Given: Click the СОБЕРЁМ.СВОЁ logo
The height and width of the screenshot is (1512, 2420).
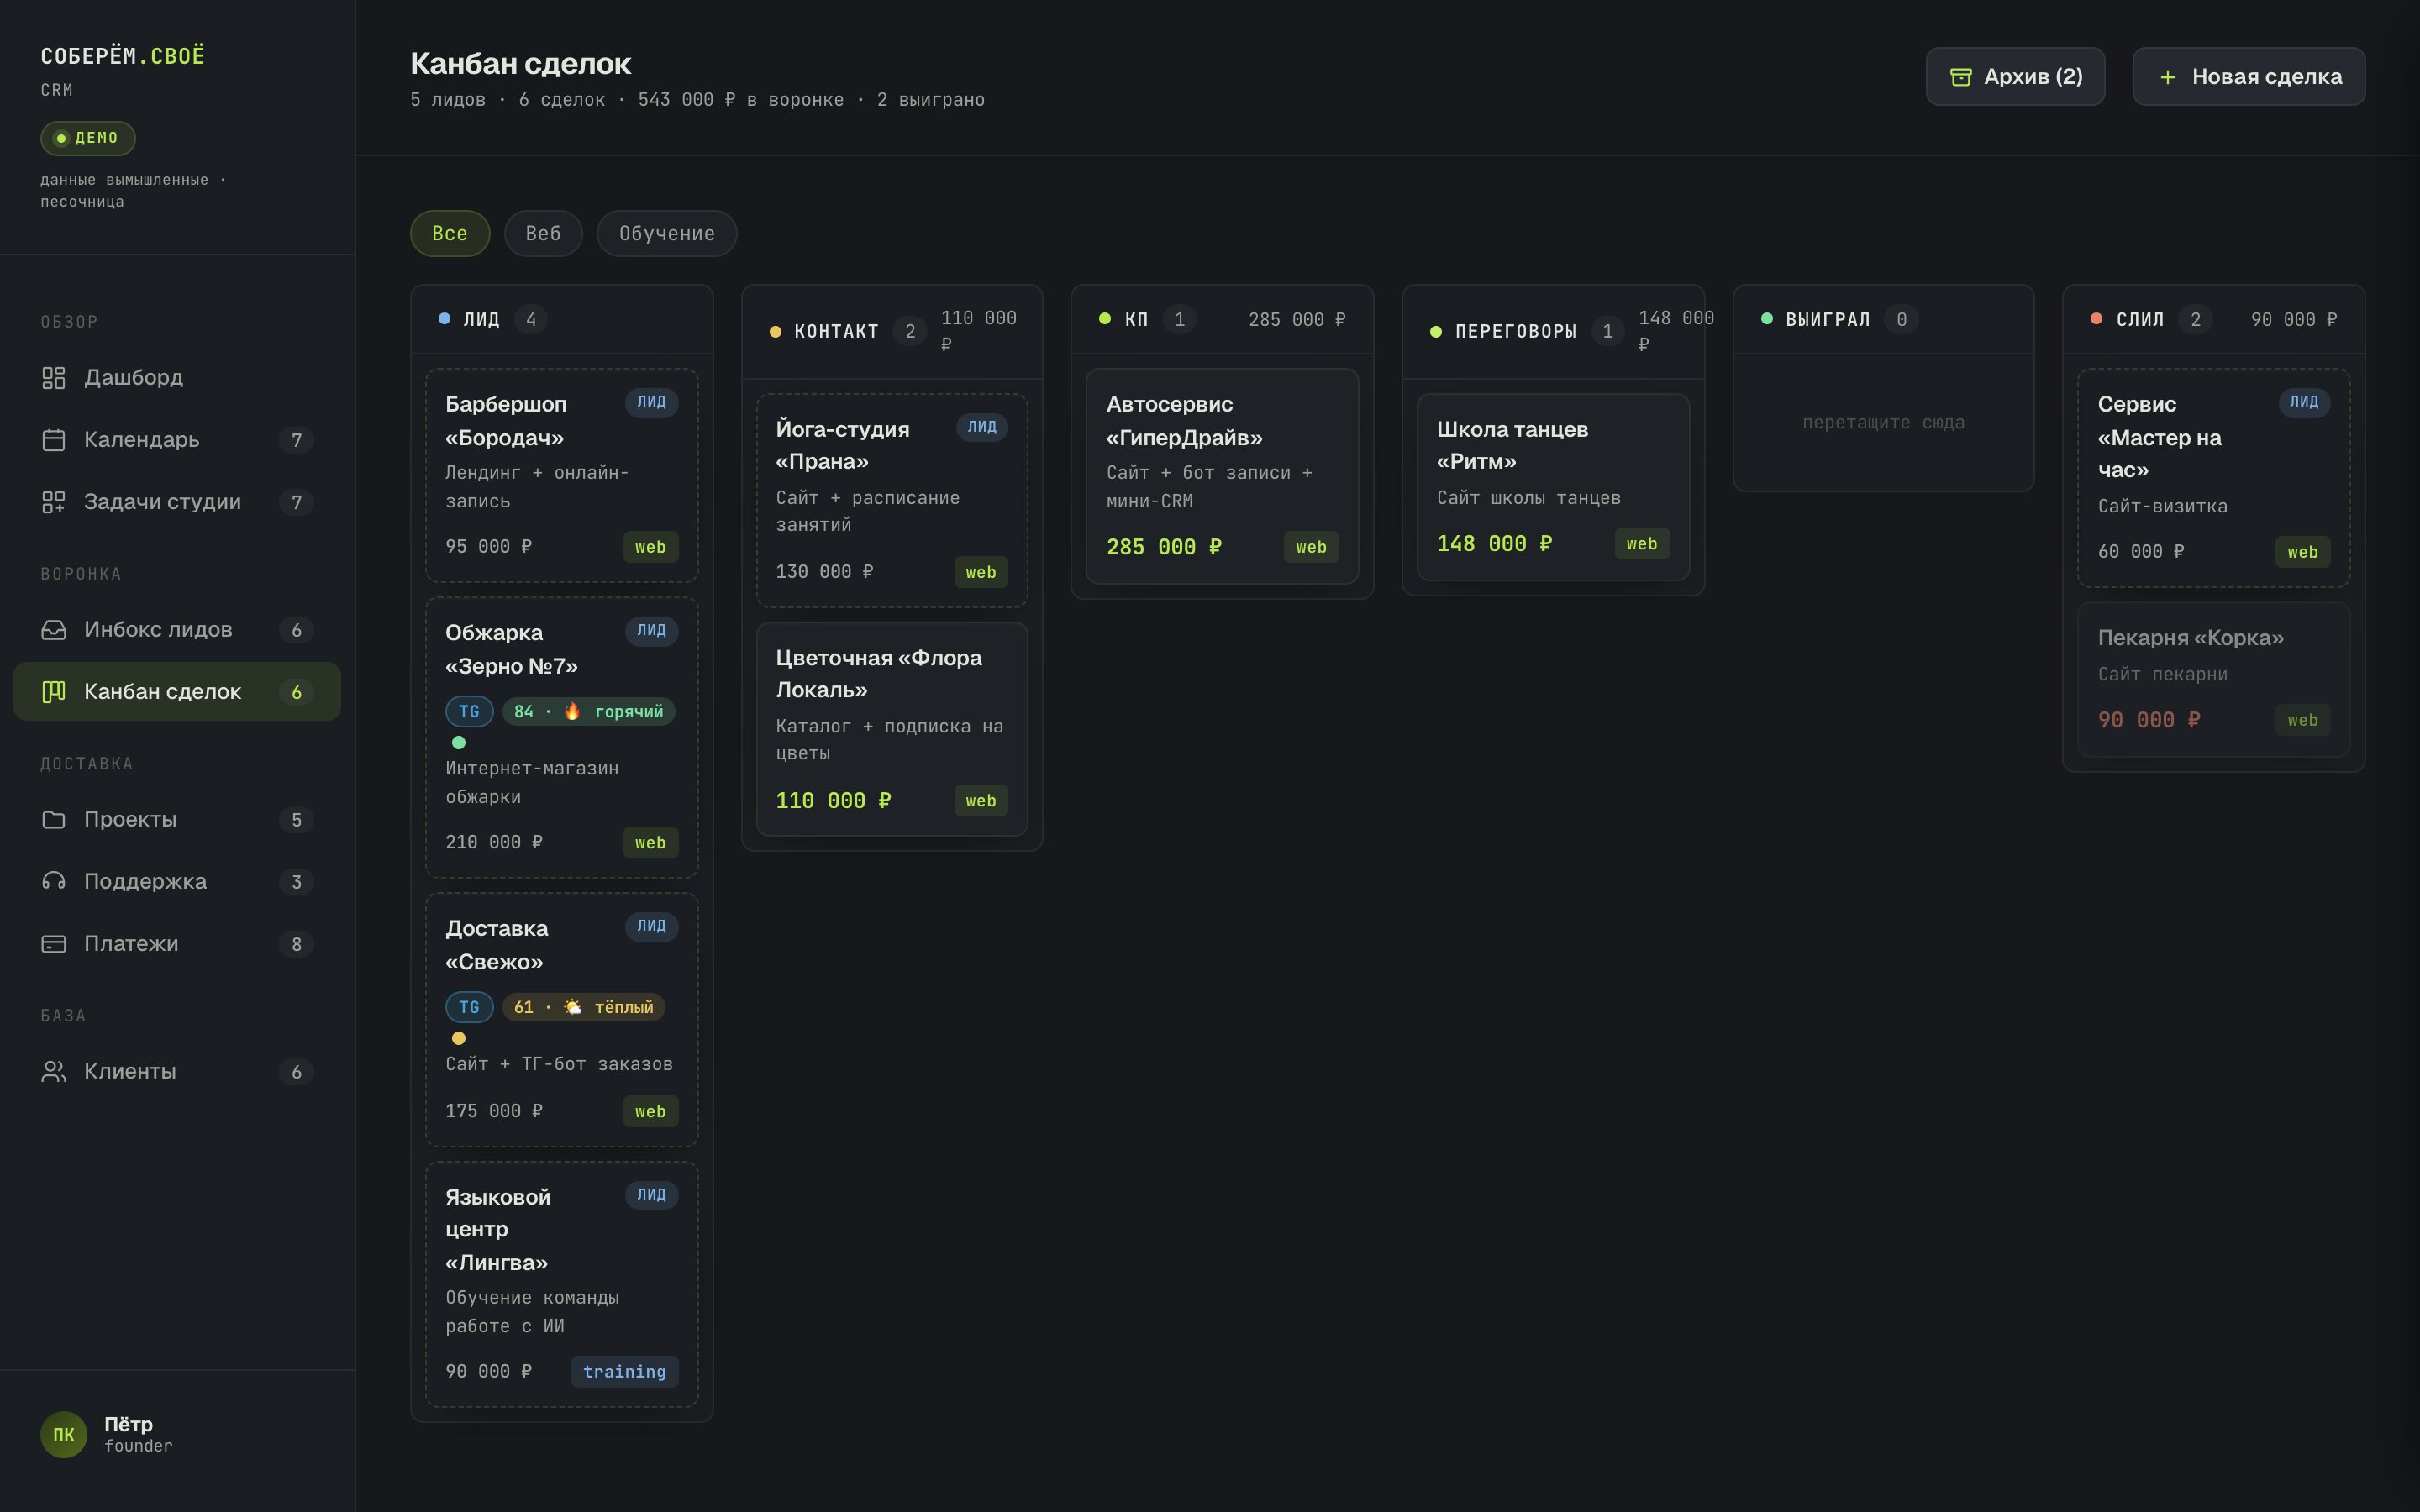Looking at the screenshot, I should (x=122, y=56).
